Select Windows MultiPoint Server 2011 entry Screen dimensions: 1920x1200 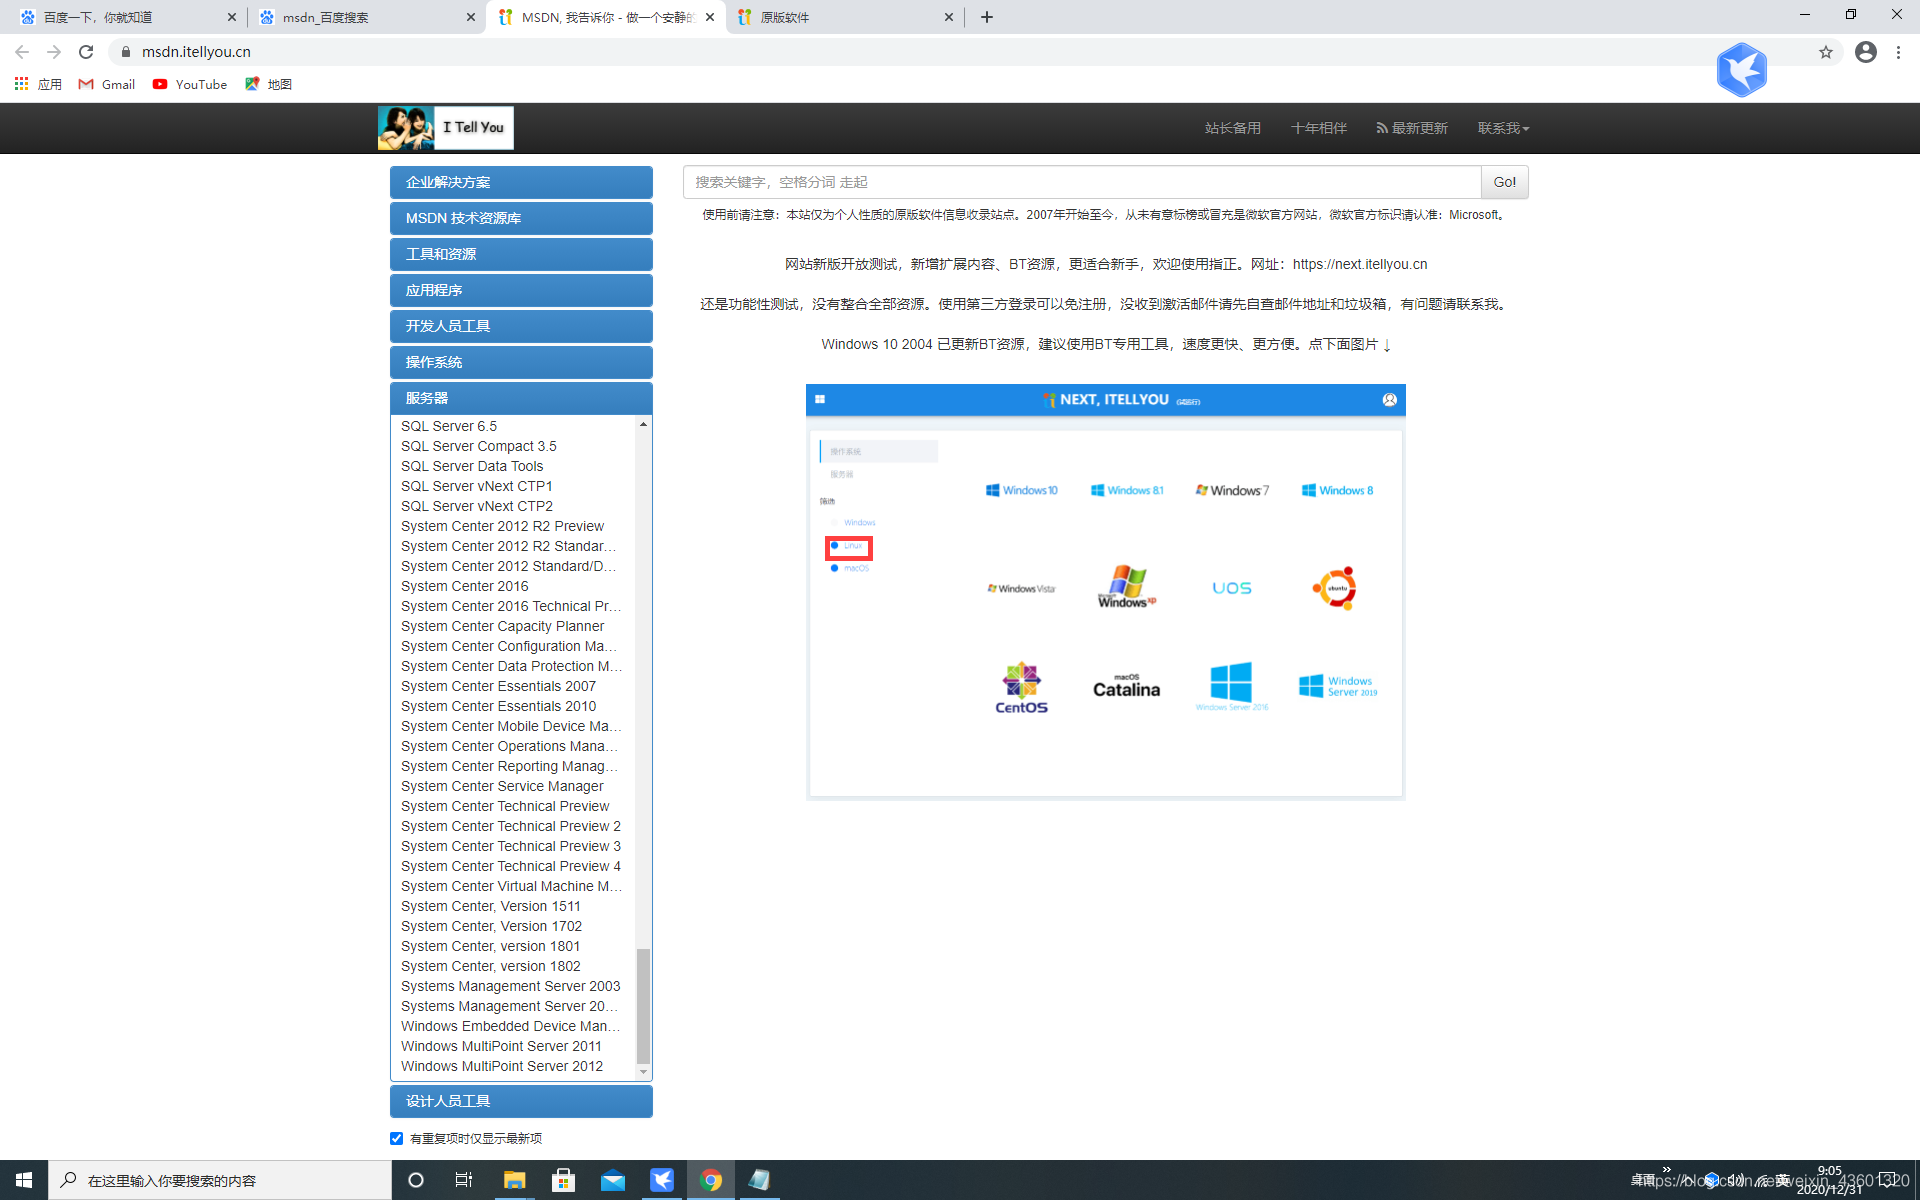click(x=501, y=1046)
